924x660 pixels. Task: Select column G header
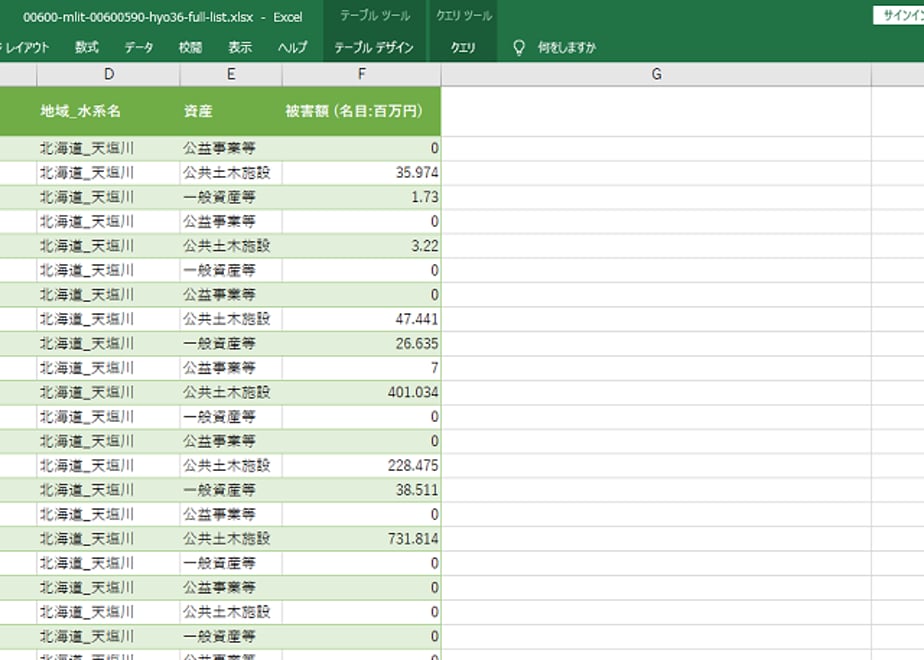click(x=656, y=74)
